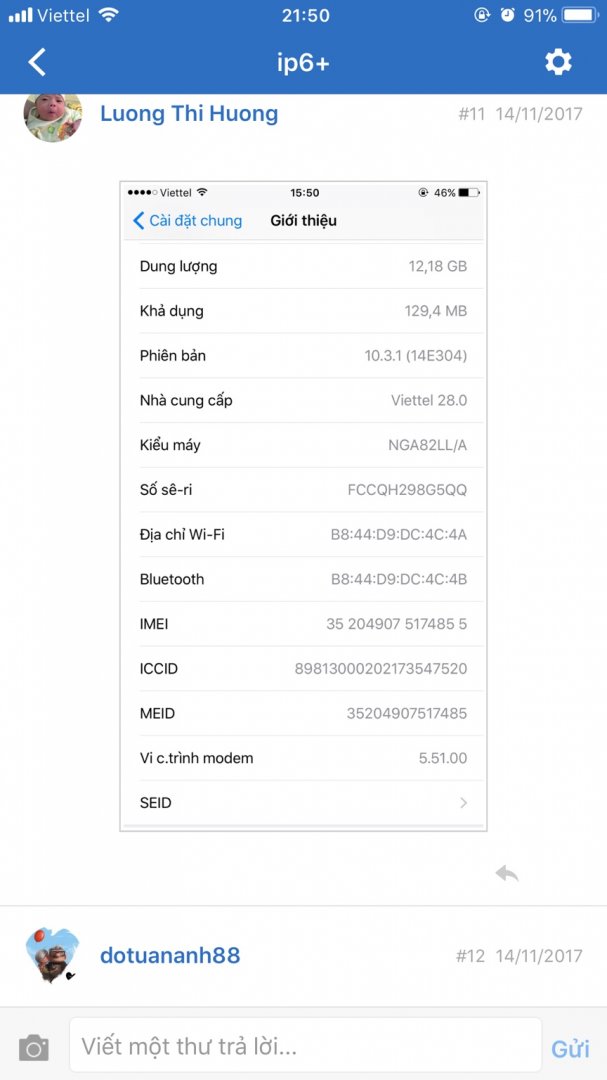Screen dimensions: 607x1080
Task: Open dotuananh88's avatar picture
Action: [x=52, y=956]
